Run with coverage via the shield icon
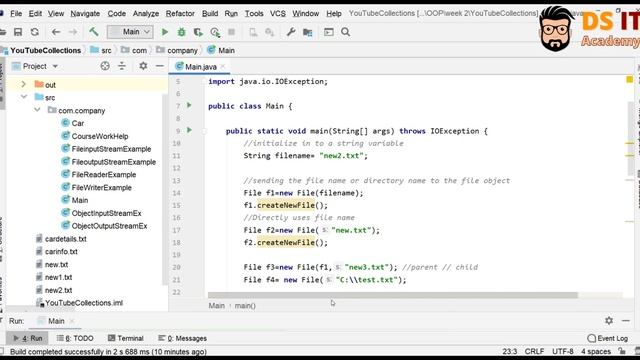The image size is (640, 360). (198, 32)
